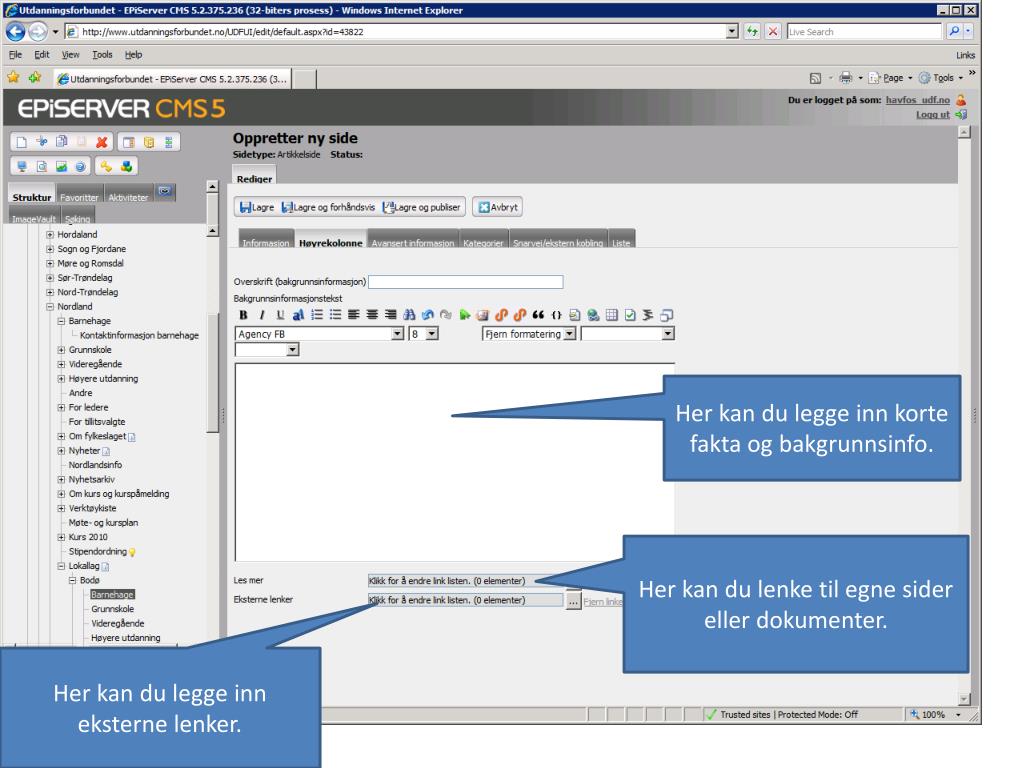The height and width of the screenshot is (768, 1024).
Task: Delete the selected page with the red X
Action: (101, 142)
